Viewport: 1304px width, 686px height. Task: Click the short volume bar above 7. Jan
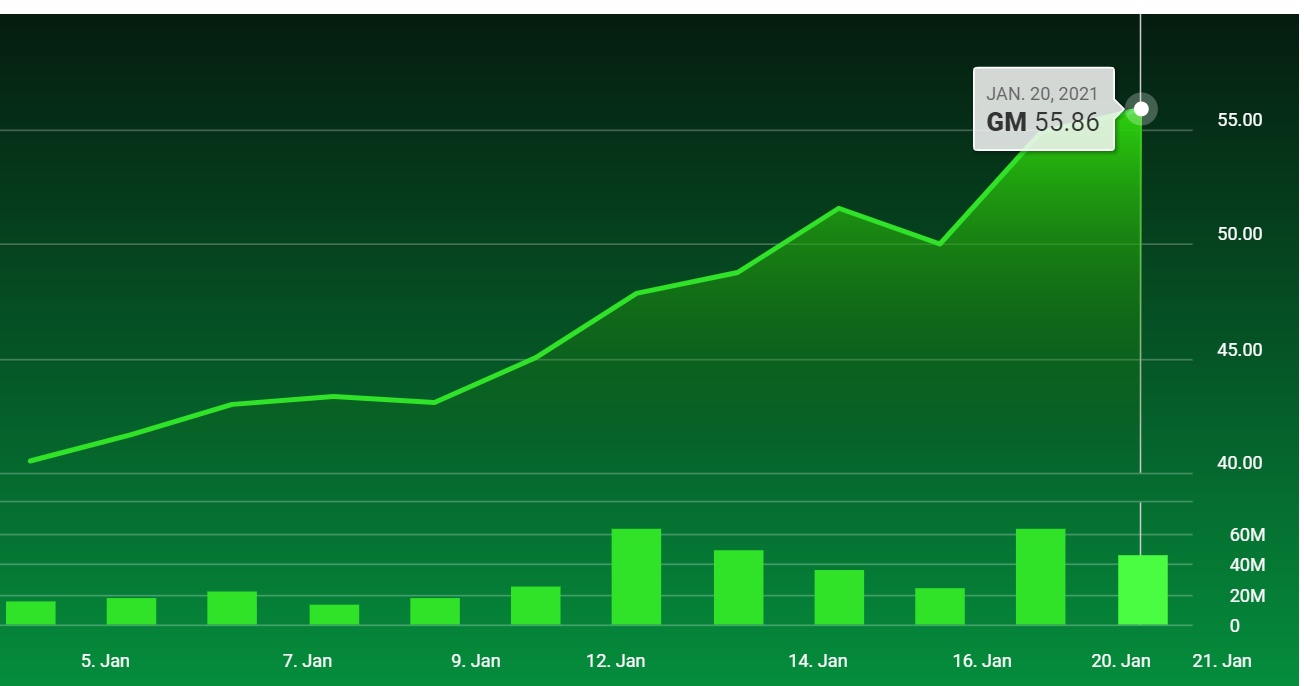point(334,614)
